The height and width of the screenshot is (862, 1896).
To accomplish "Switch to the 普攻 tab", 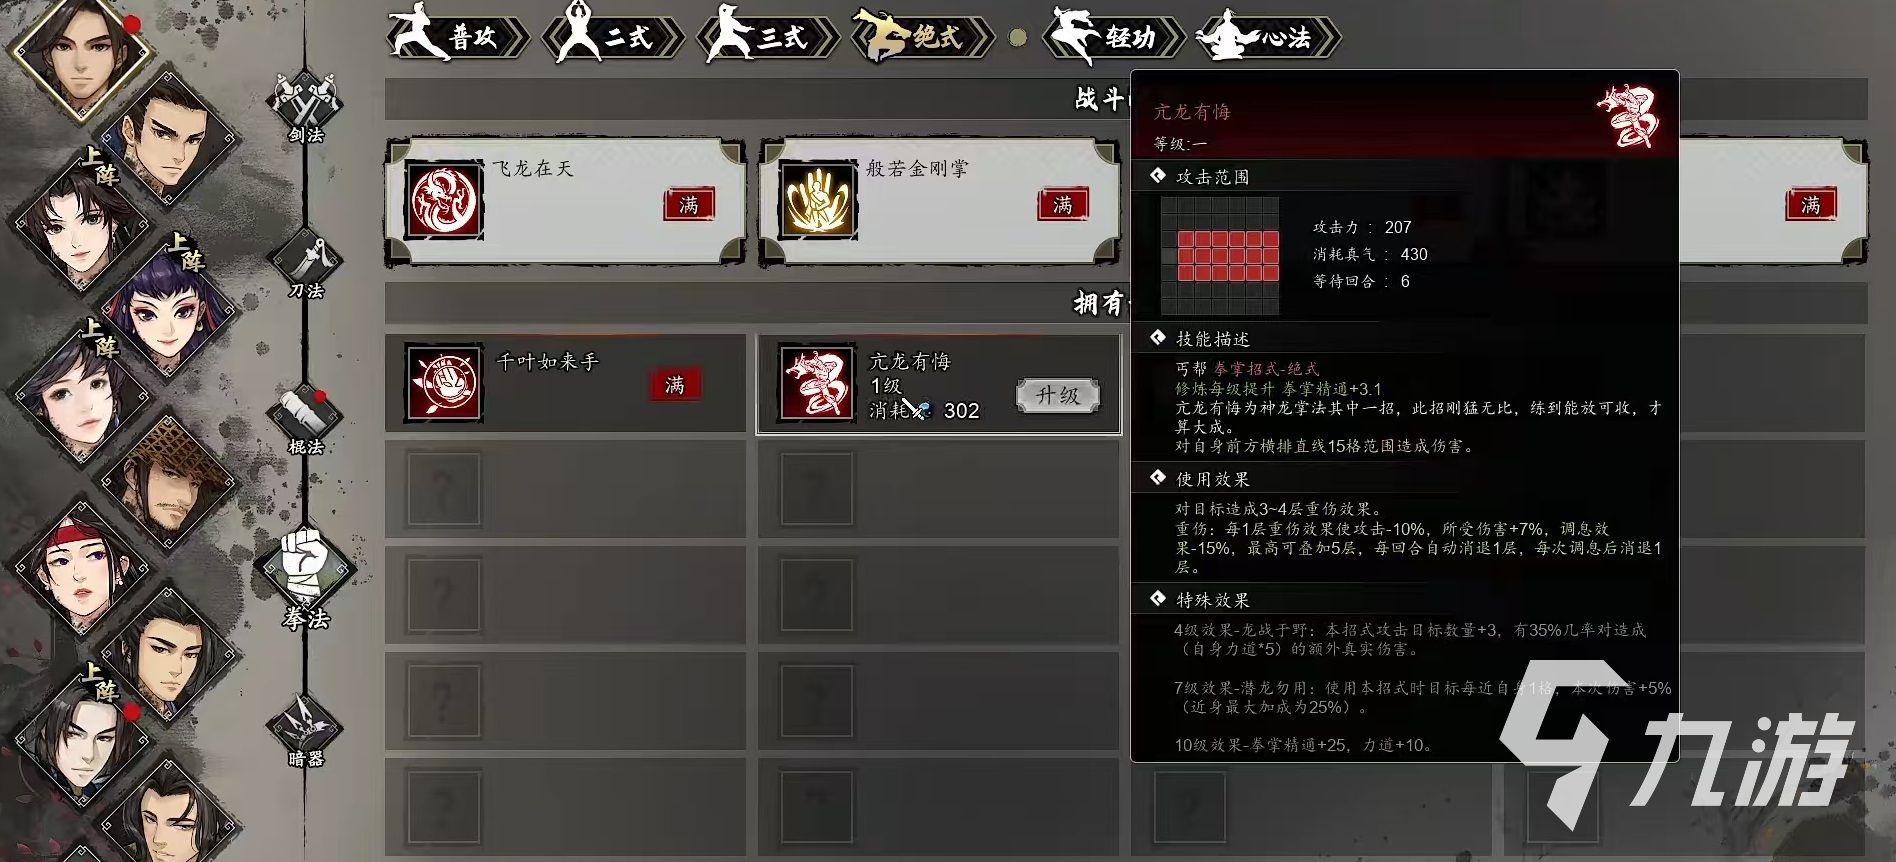I will [x=457, y=36].
